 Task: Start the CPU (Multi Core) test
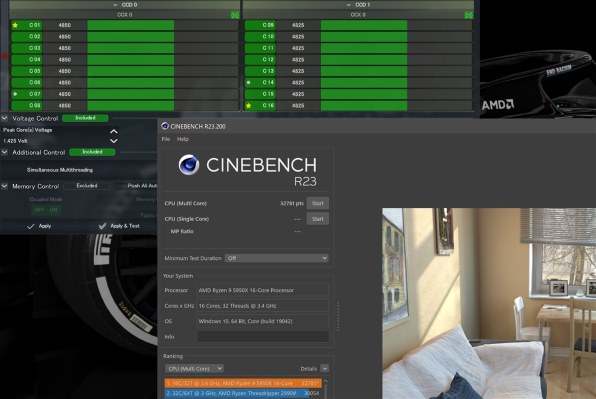tap(318, 203)
